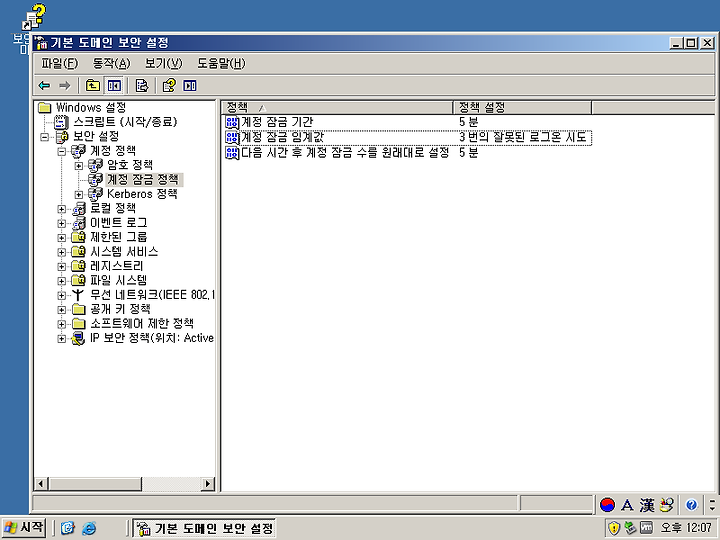
Task: Click the icon of 다음 시간 후 계정 잠금 수를 원래대로 설정
Action: [x=232, y=152]
